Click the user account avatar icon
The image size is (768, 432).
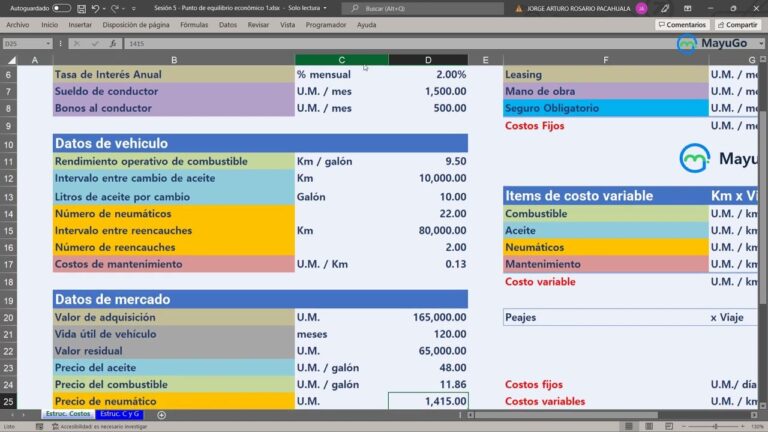(x=641, y=8)
